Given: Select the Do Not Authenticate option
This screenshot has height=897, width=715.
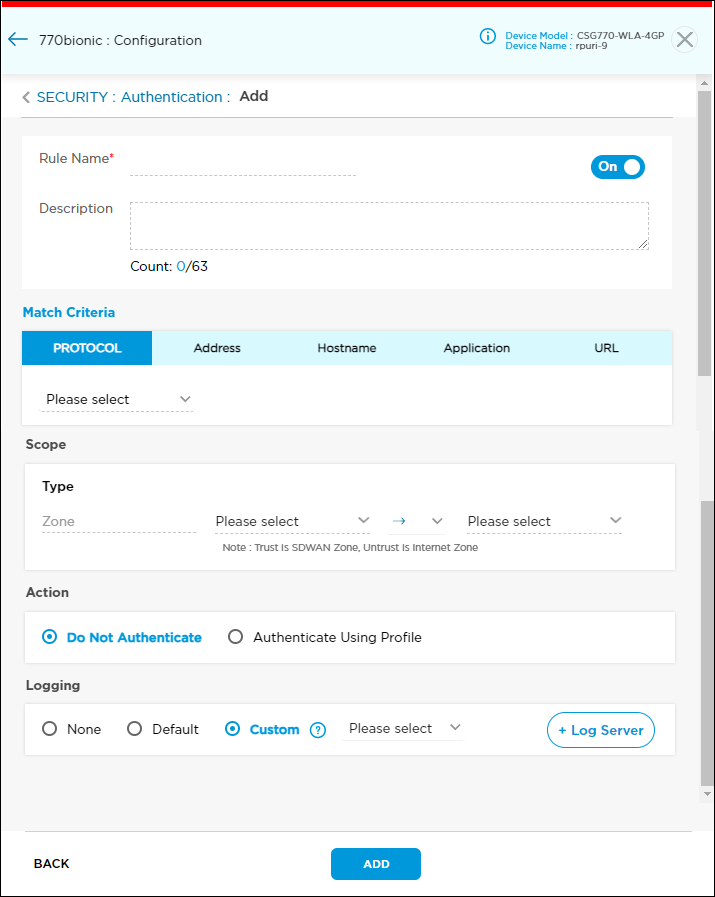Looking at the screenshot, I should 48,637.
